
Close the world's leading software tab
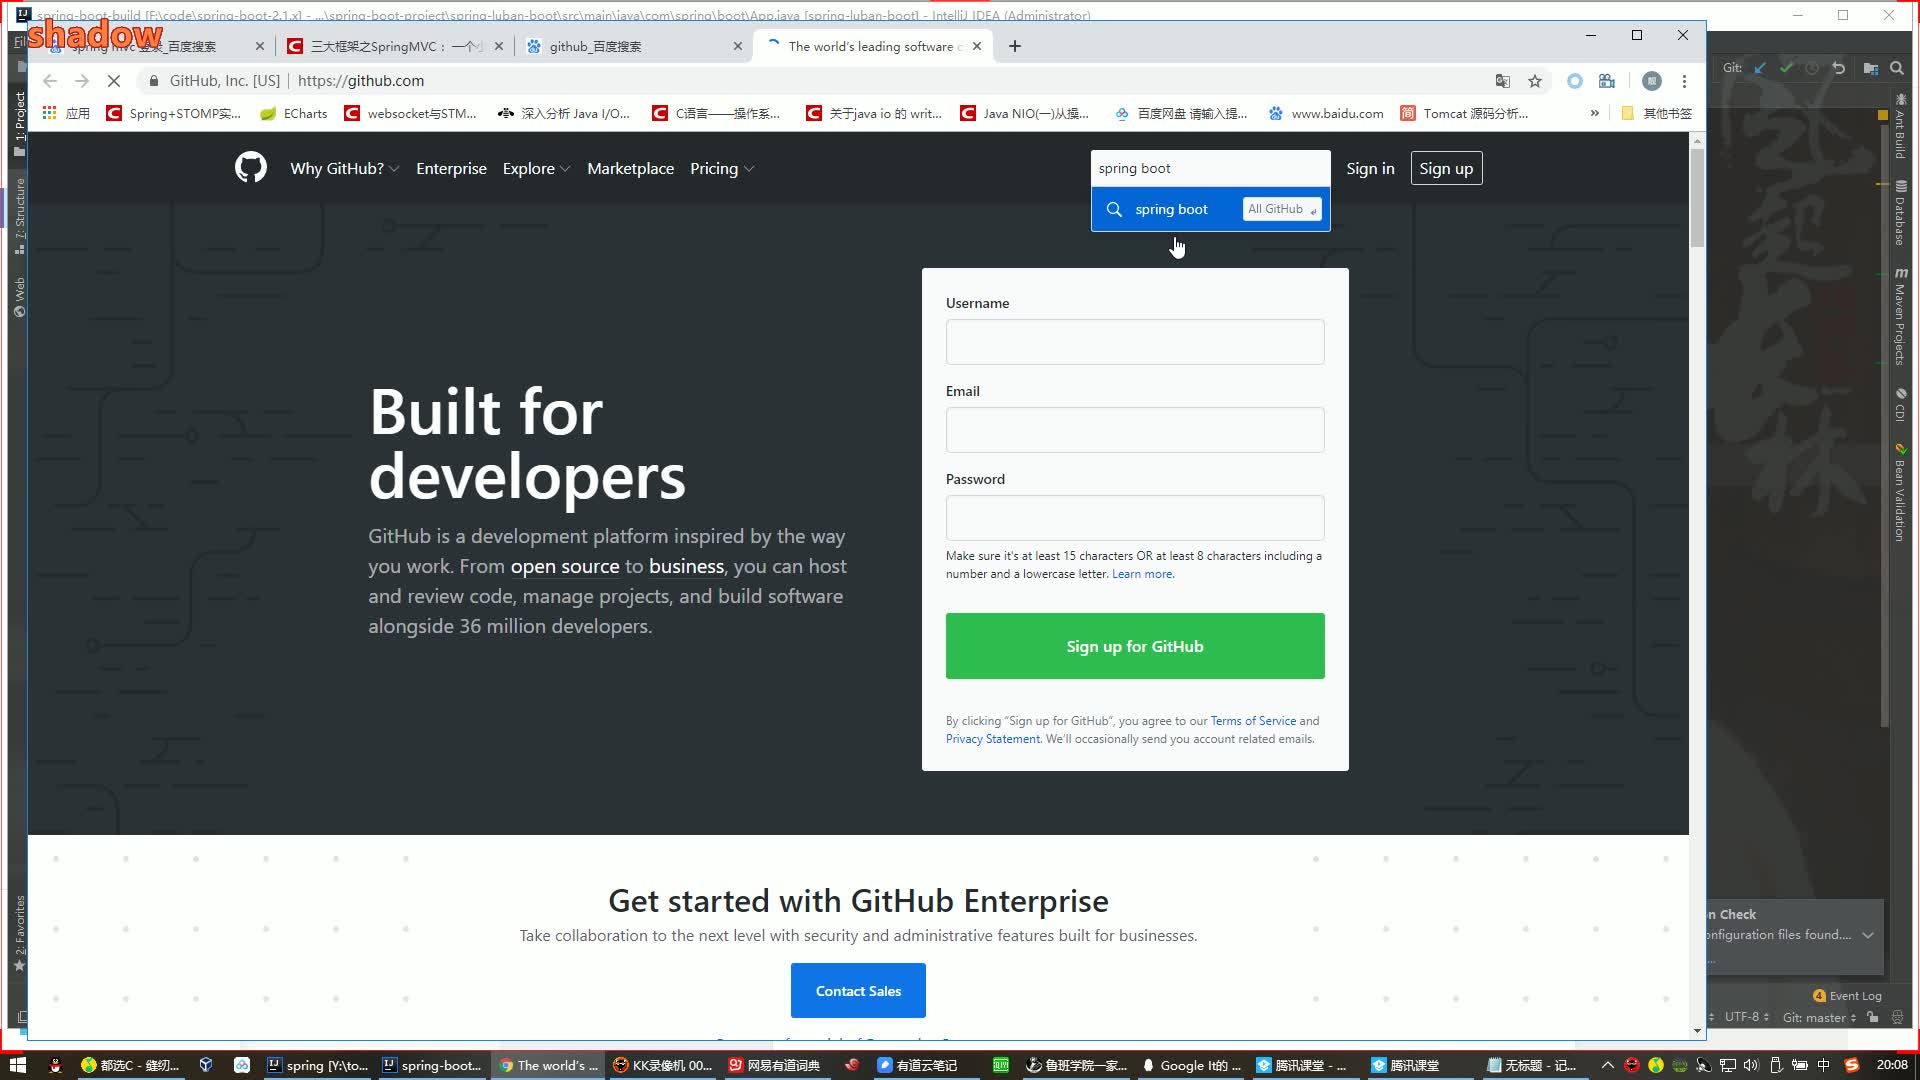tap(977, 46)
